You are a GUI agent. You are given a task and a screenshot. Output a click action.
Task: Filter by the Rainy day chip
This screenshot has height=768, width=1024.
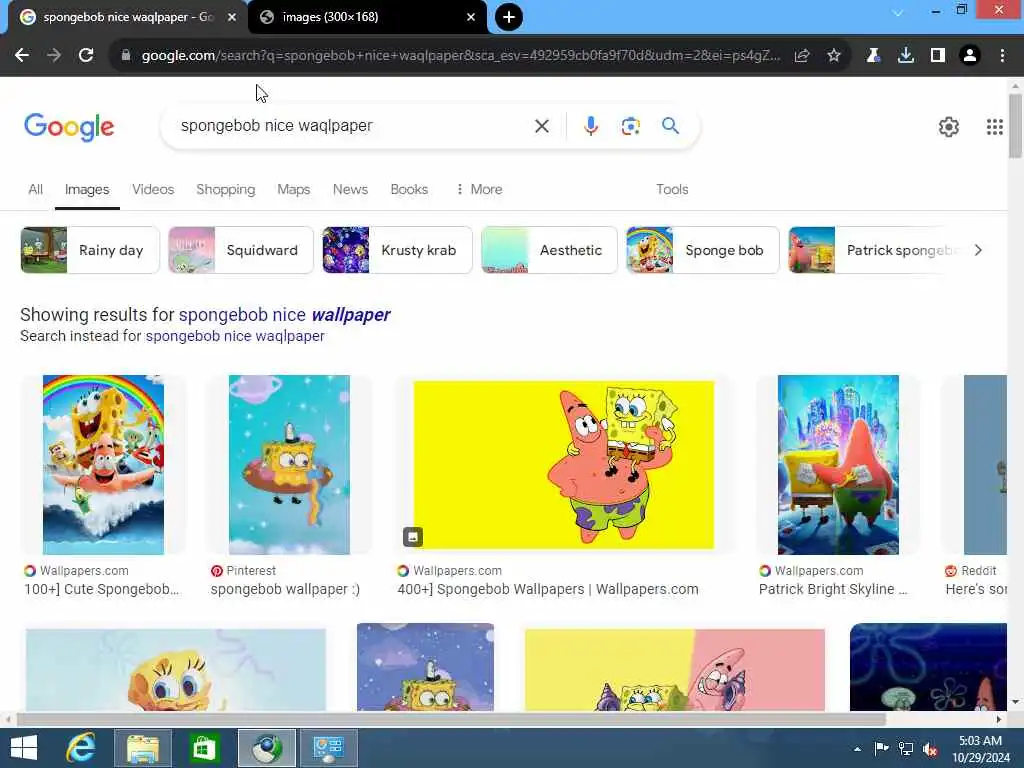(89, 250)
